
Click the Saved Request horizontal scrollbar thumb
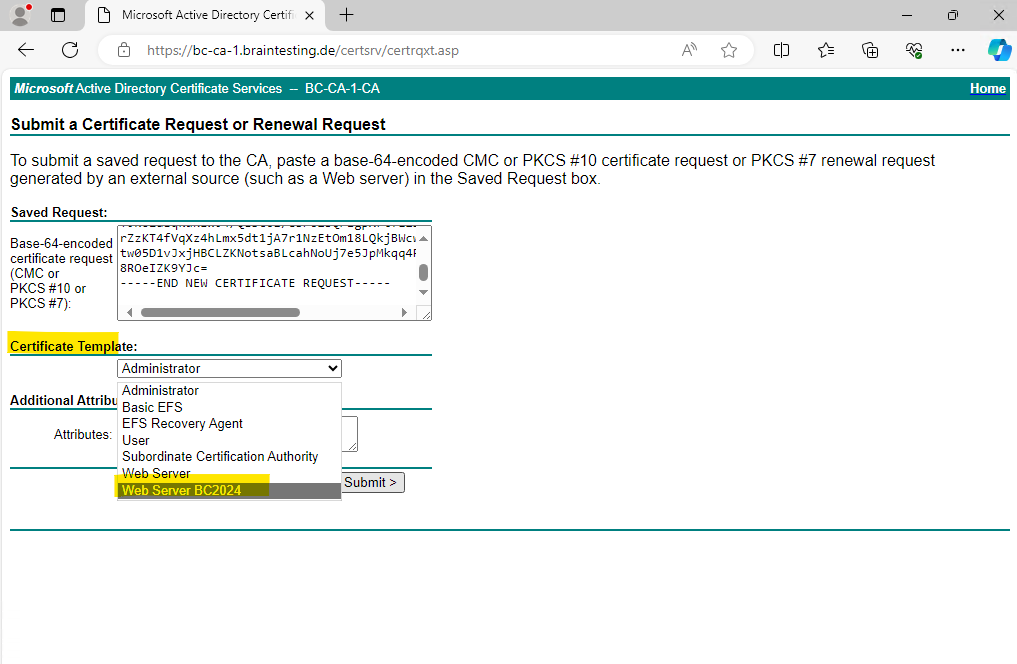click(x=221, y=313)
